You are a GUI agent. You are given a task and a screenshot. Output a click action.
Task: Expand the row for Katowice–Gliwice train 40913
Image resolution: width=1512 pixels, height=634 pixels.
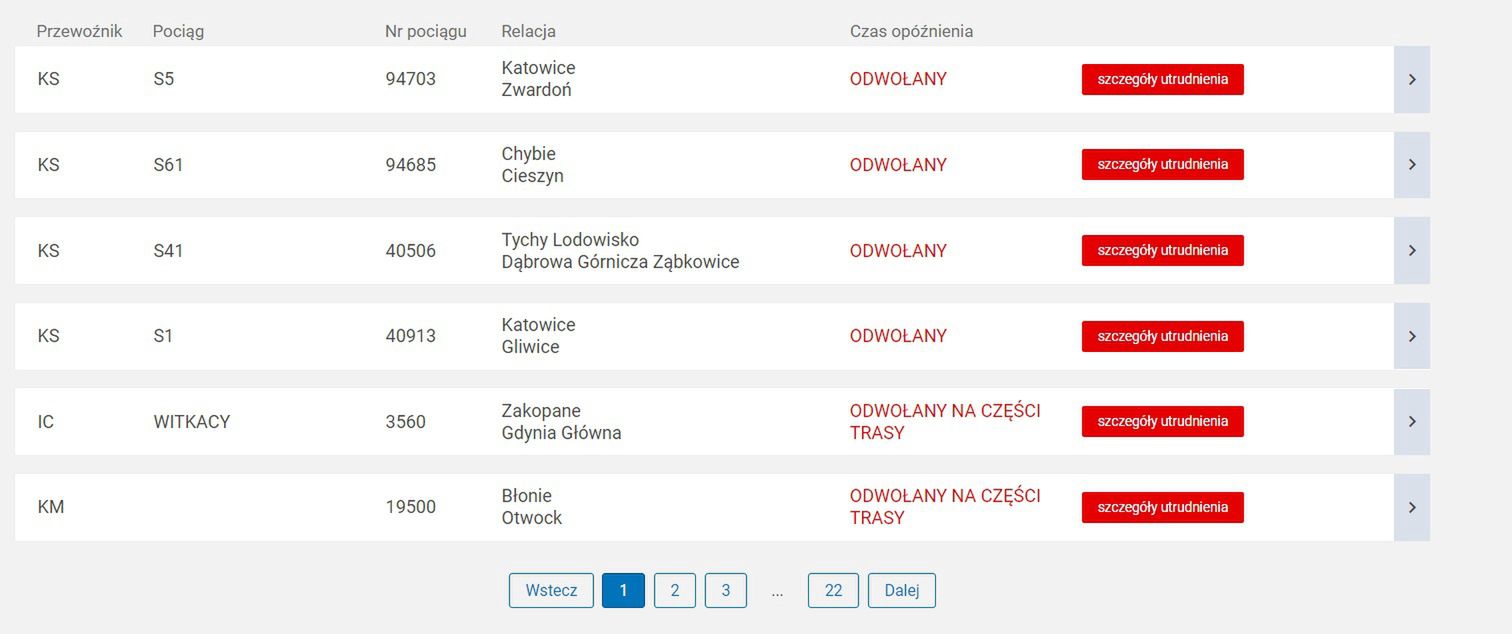[x=1413, y=336]
